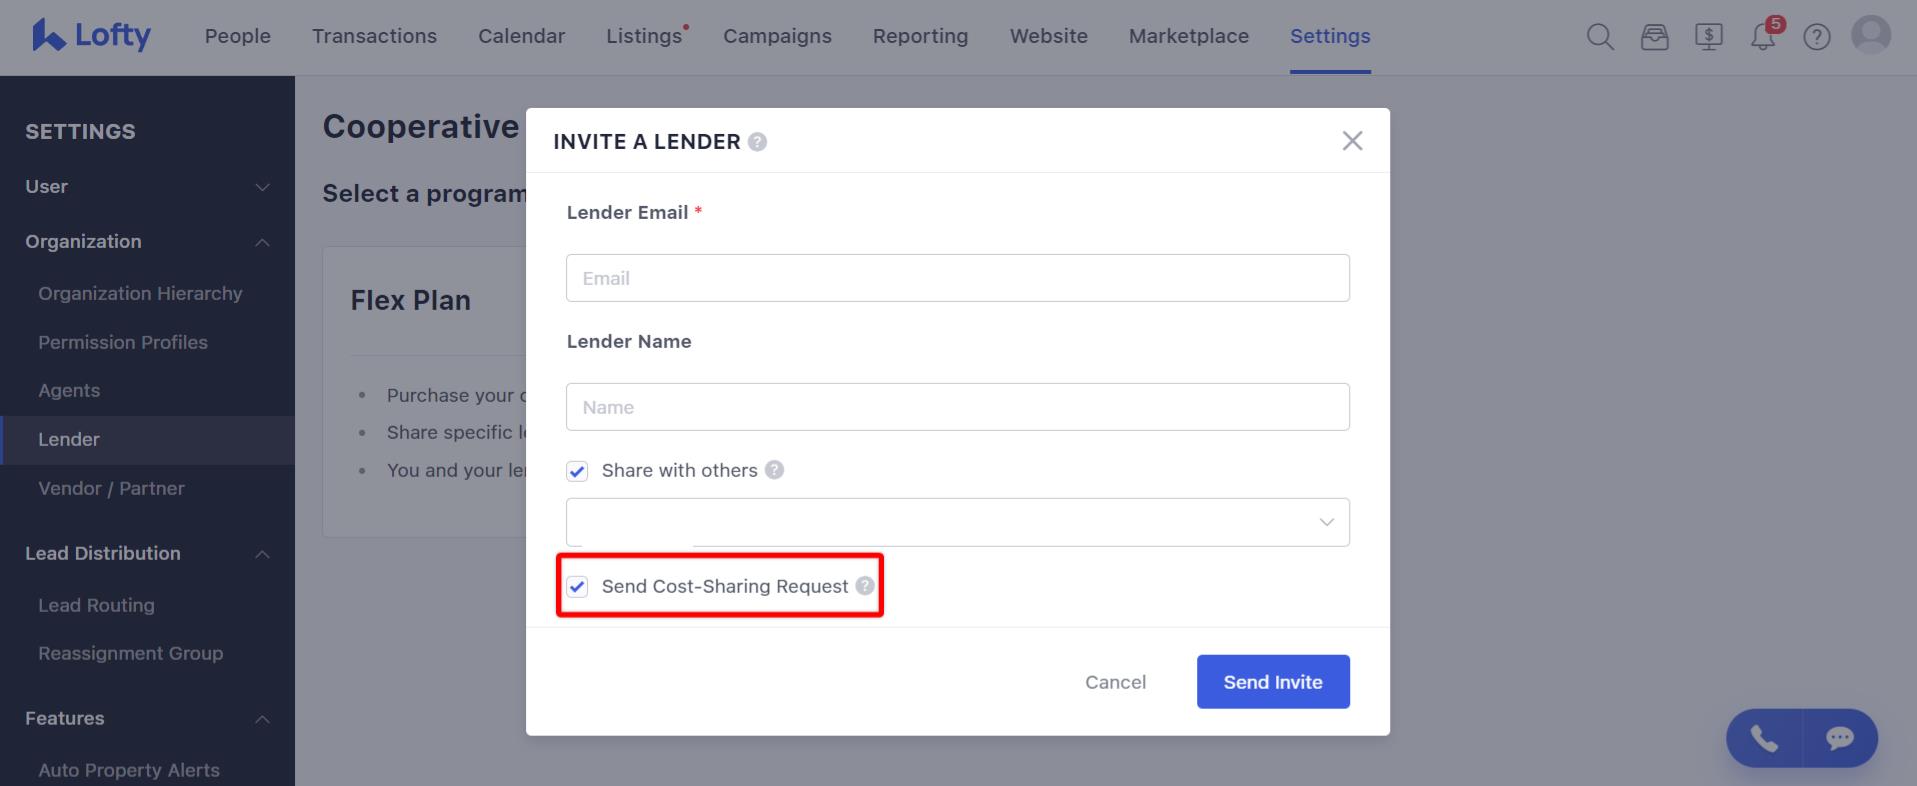Cancel the lender invitation
Screen dimensions: 1917x786
pos(1115,682)
